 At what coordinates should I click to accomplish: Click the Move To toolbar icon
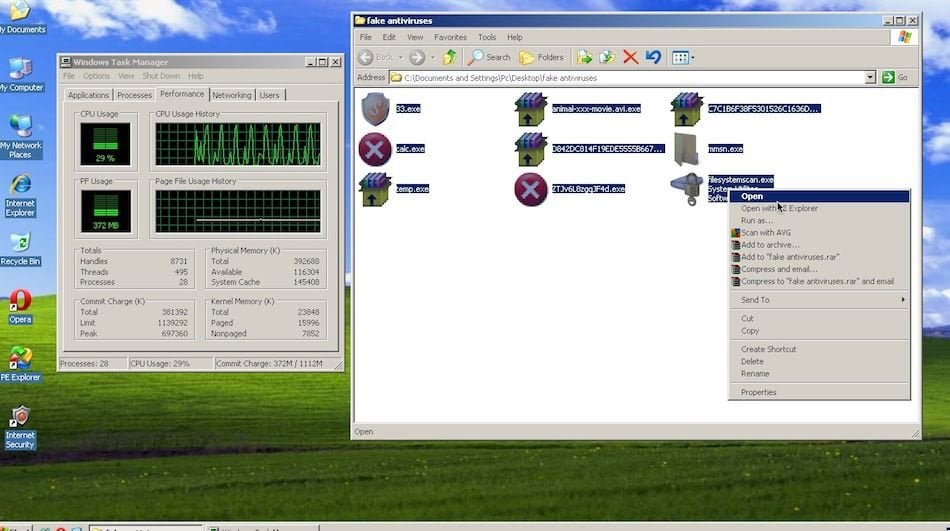[x=585, y=57]
